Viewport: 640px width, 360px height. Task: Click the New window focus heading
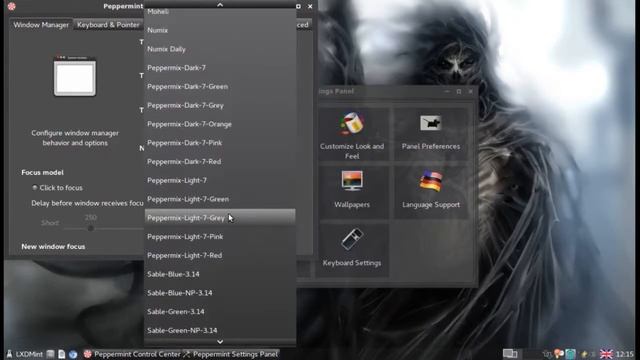[x=53, y=247]
